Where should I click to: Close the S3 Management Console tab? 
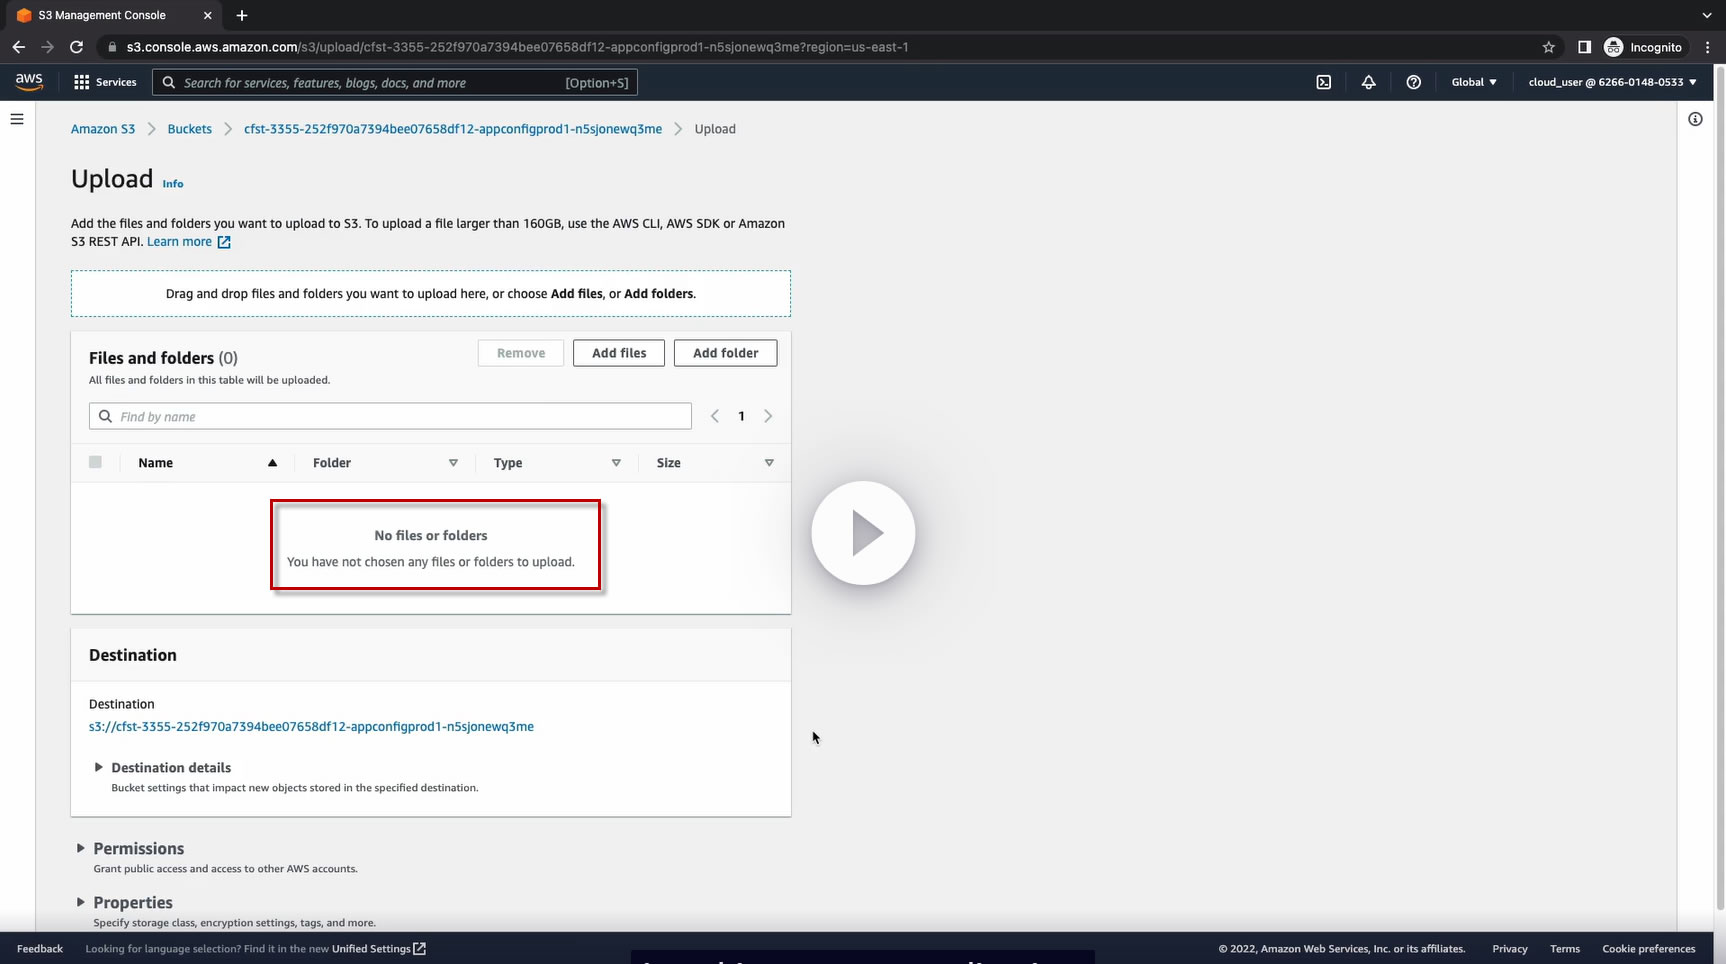coord(207,15)
